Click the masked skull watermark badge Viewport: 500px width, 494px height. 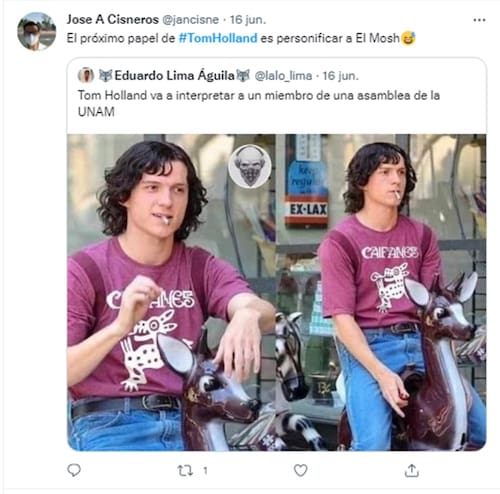tap(250, 166)
